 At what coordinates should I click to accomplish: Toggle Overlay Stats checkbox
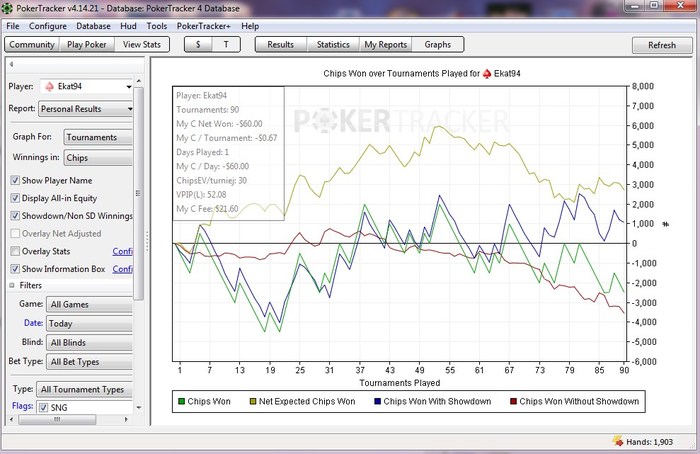tap(15, 251)
